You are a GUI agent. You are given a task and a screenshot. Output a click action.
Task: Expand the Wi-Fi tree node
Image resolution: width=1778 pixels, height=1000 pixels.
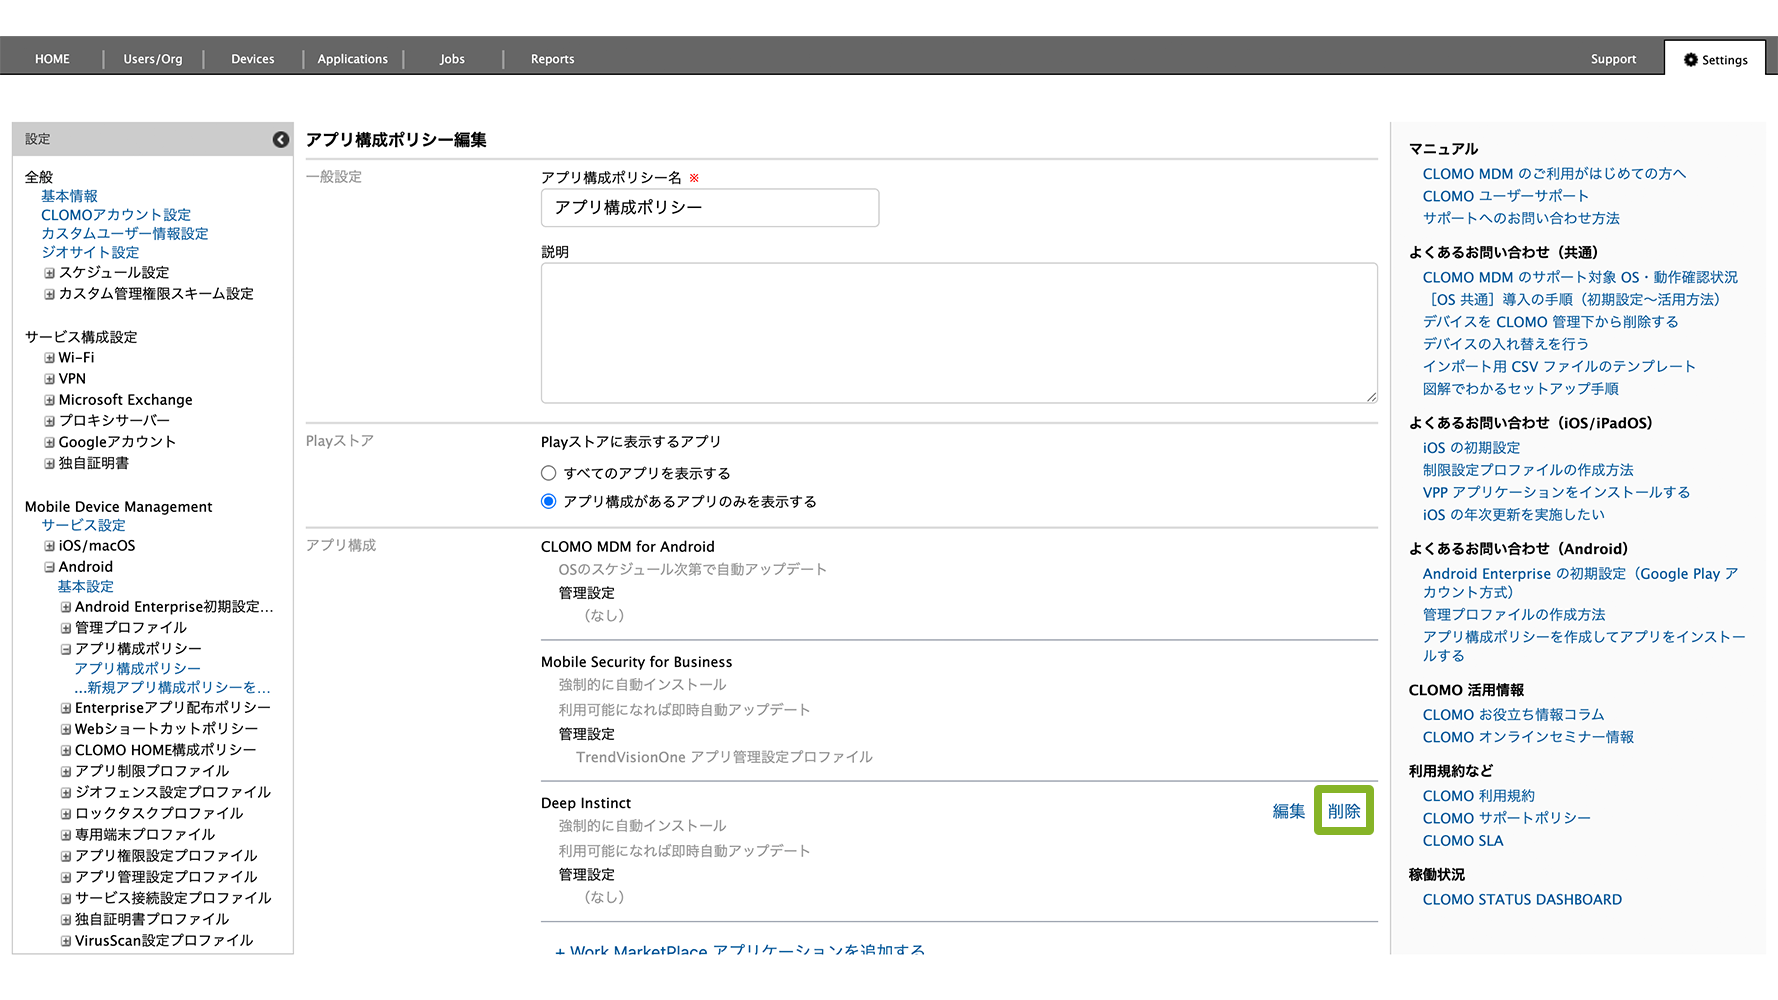pyautogui.click(x=49, y=358)
